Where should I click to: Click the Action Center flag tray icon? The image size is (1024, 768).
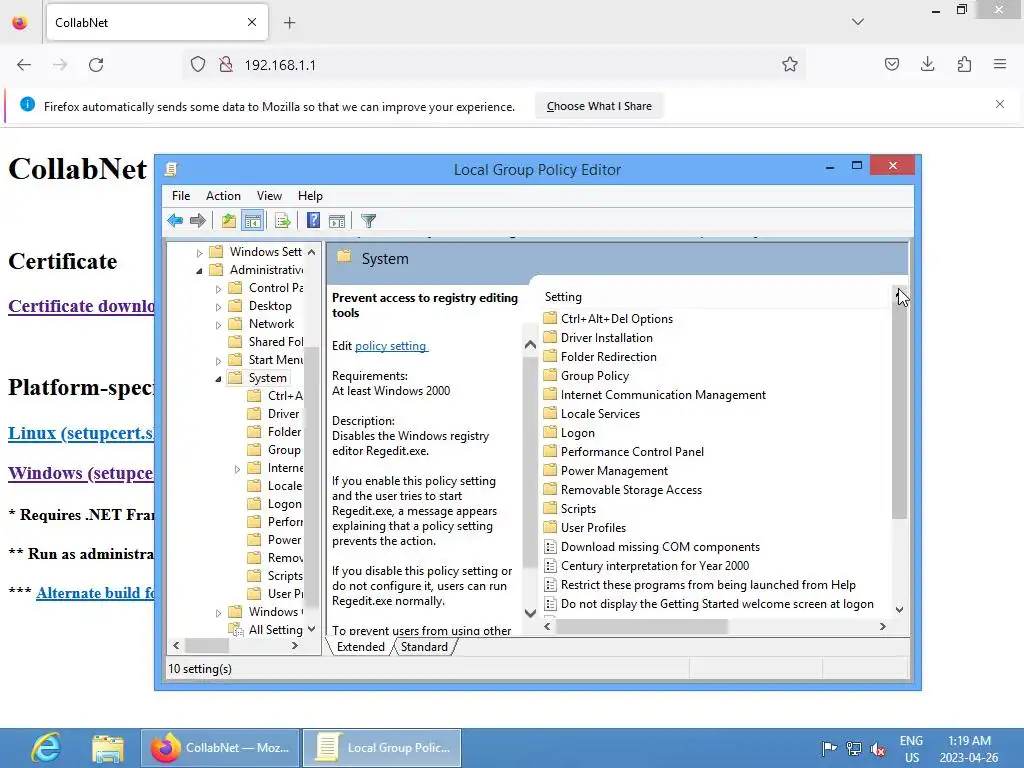(x=829, y=748)
